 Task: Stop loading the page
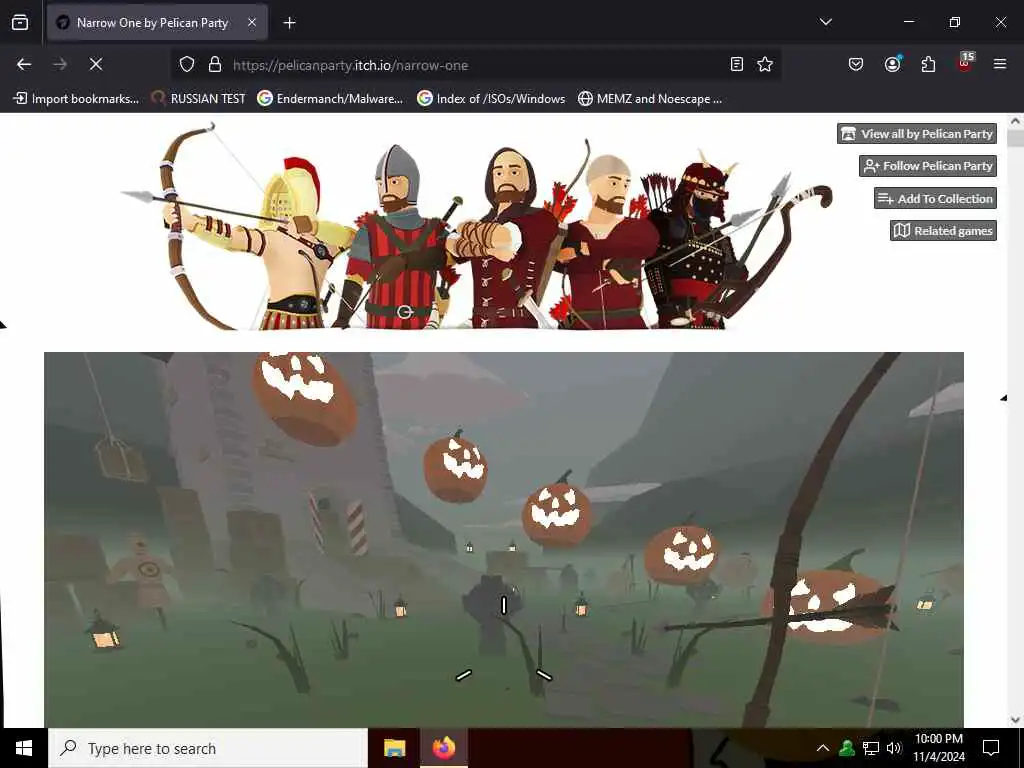(96, 64)
